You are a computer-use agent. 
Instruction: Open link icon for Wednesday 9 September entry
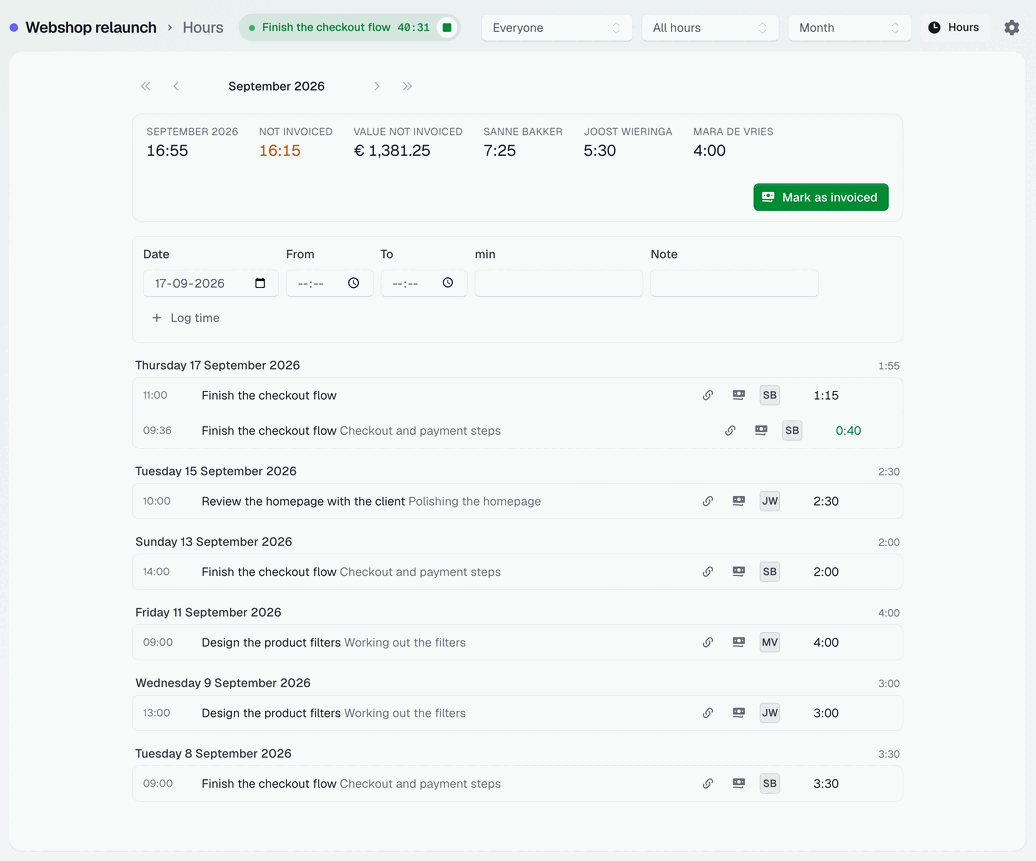click(x=708, y=713)
